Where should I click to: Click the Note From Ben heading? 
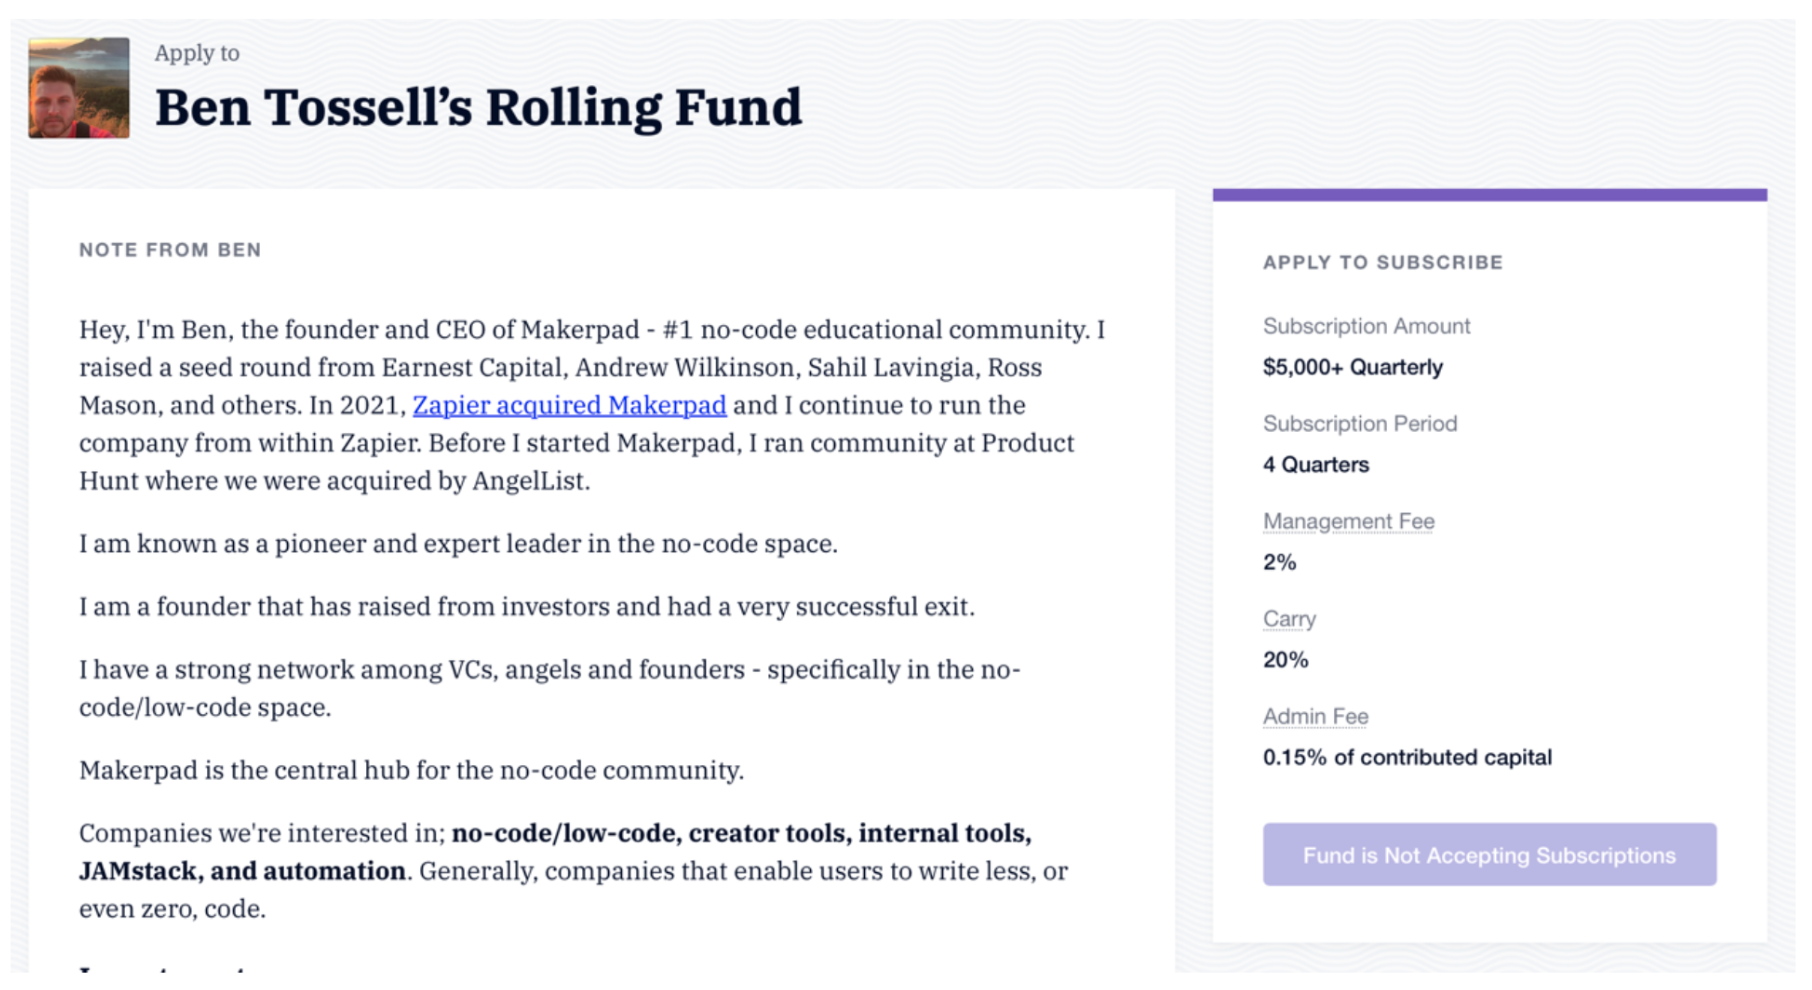170,250
